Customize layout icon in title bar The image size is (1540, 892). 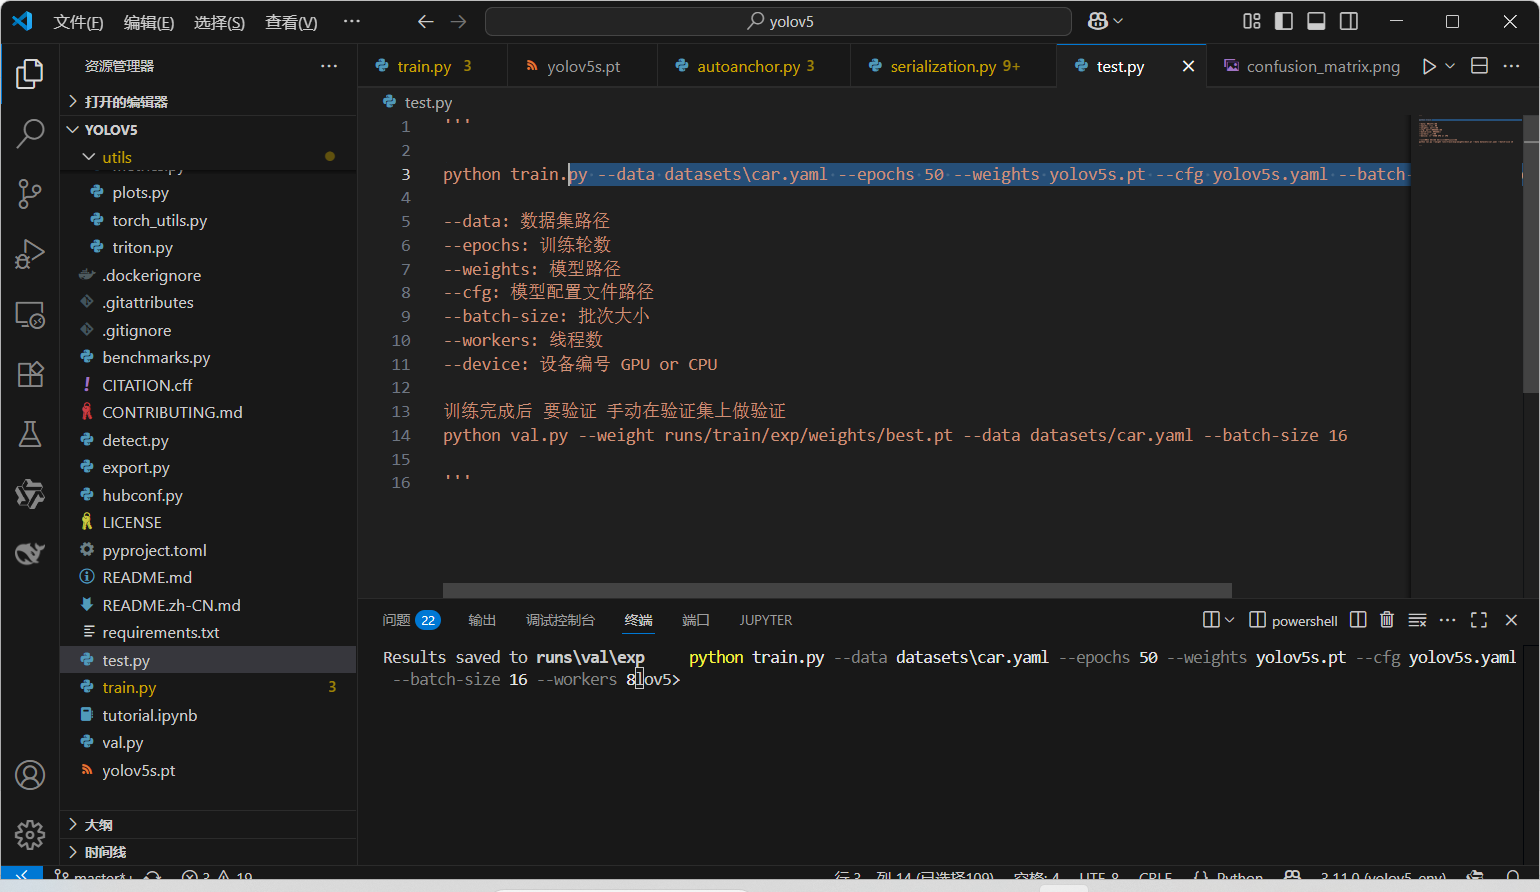[x=1252, y=21]
